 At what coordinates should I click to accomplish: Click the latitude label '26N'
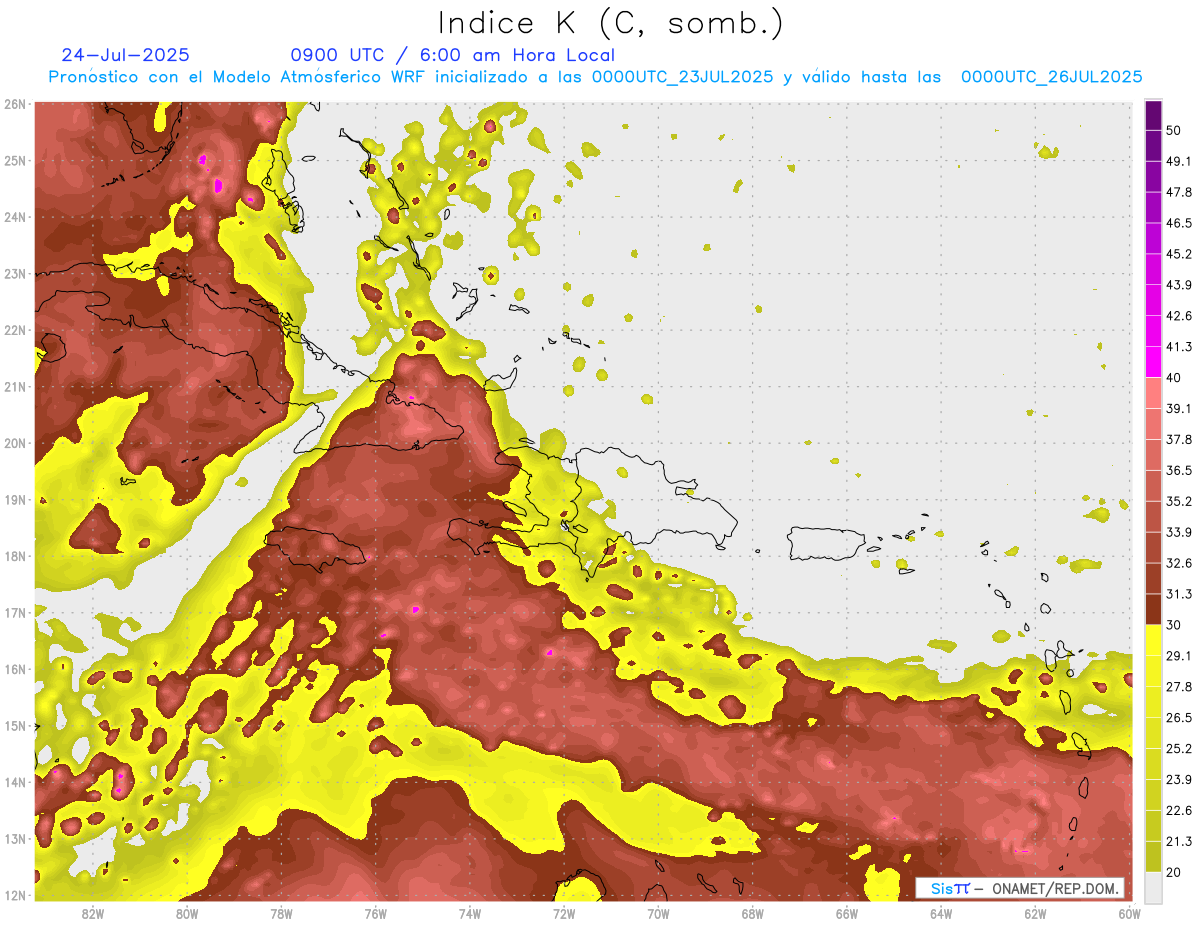15,104
